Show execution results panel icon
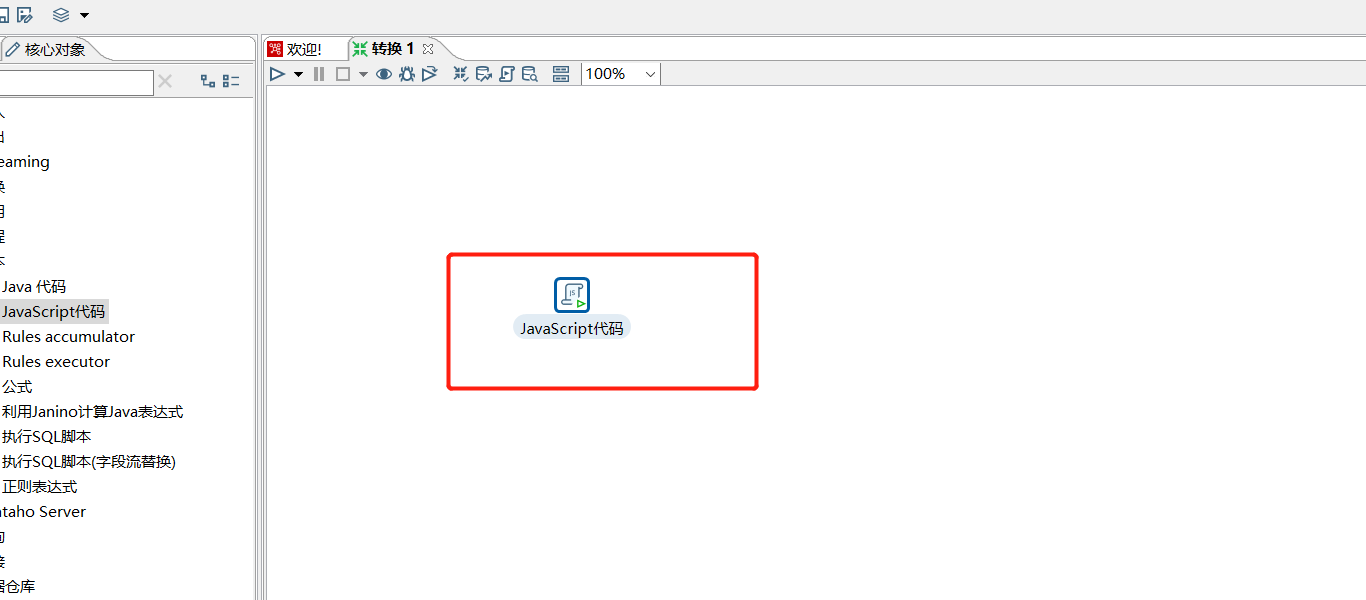 [x=560, y=74]
